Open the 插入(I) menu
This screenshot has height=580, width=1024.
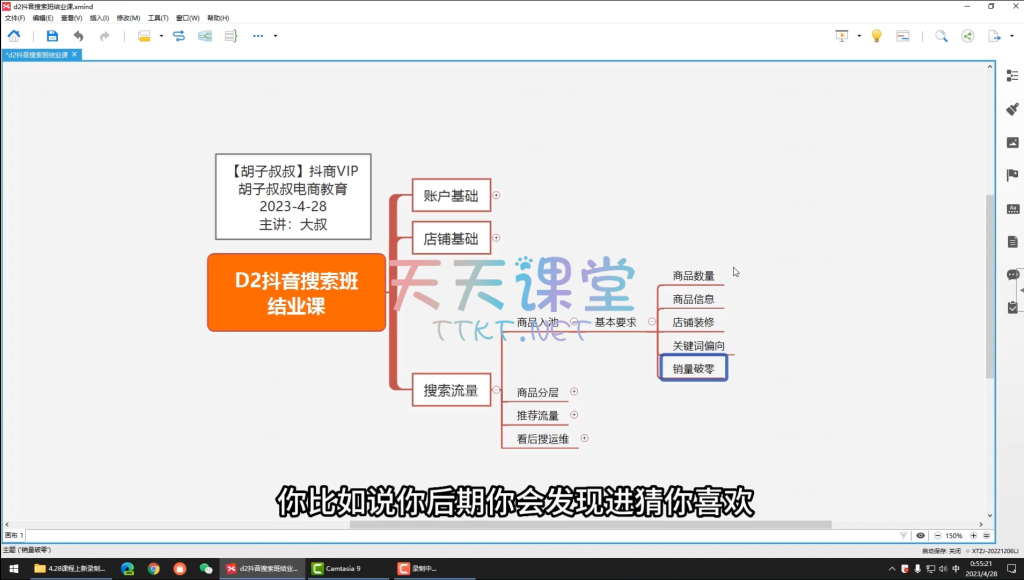tap(100, 18)
